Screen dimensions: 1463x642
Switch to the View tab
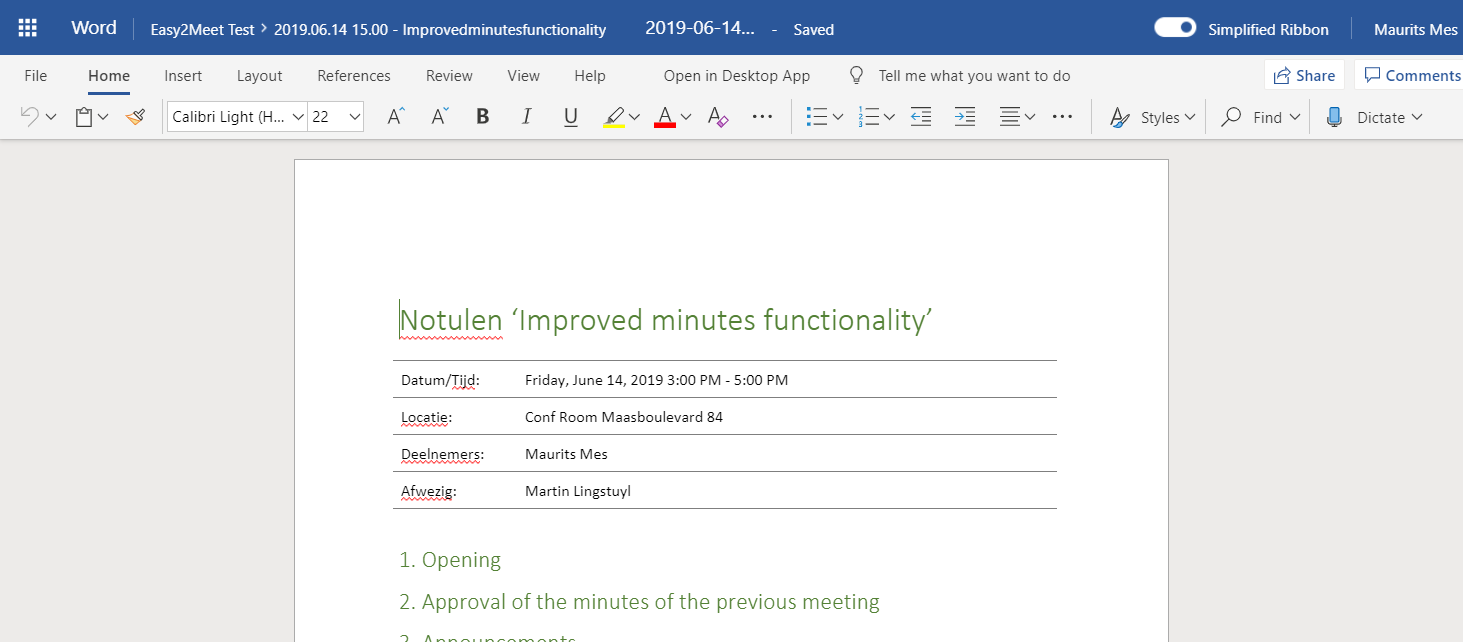click(523, 75)
